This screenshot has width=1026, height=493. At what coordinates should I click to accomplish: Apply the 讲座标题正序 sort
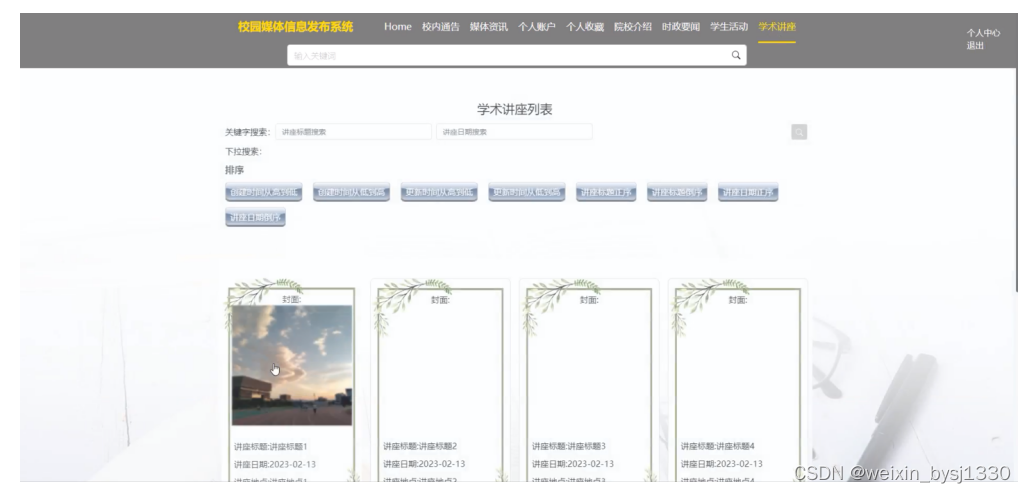(x=606, y=192)
